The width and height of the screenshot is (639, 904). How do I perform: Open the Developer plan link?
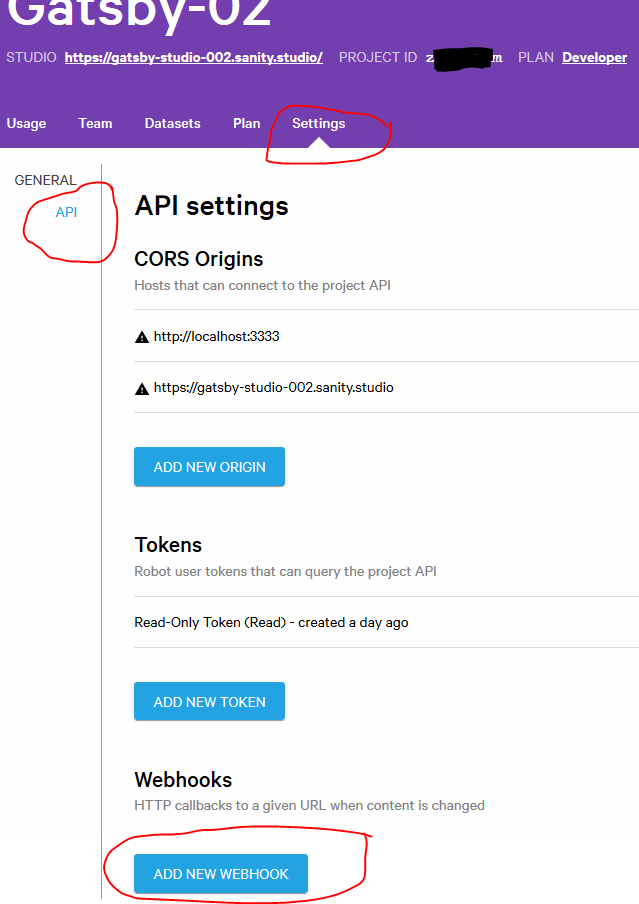tap(595, 58)
